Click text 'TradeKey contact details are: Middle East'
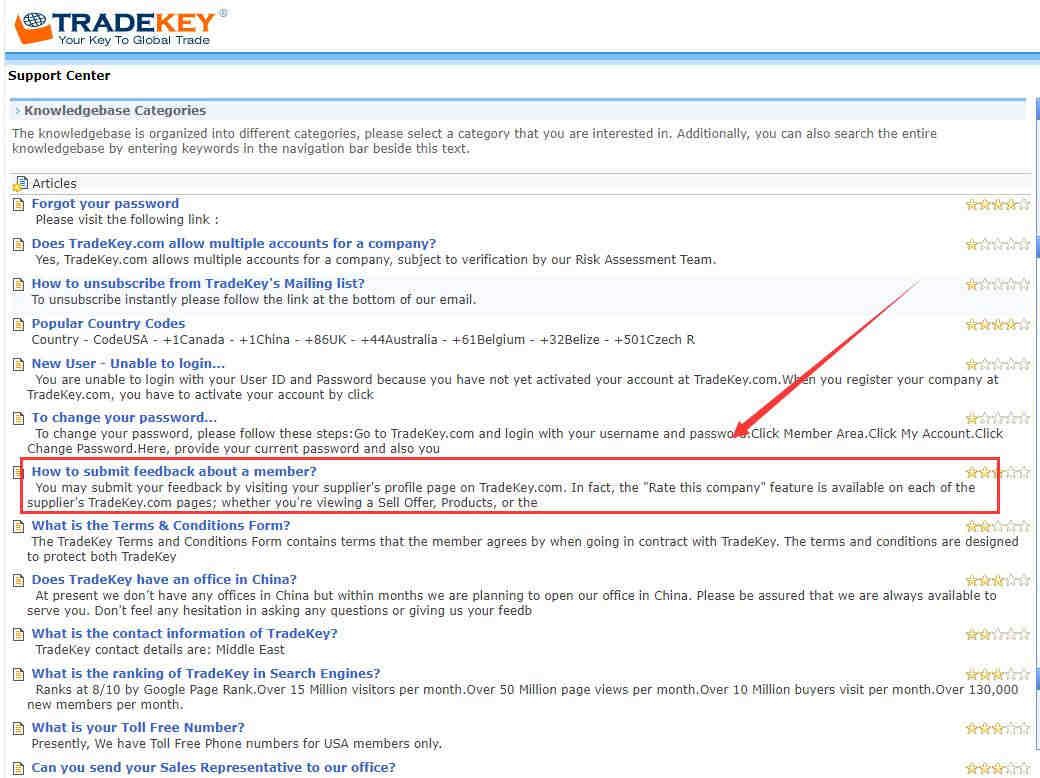 click(160, 650)
